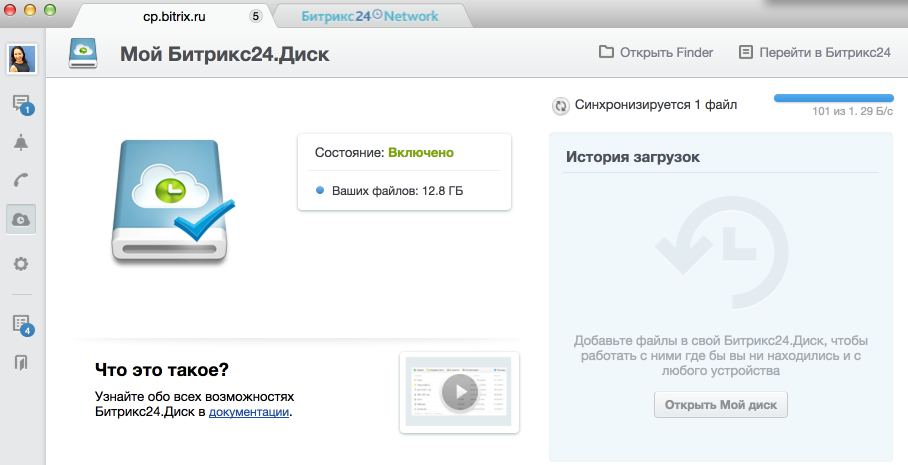Click the Открыть Мой диск button
Viewport: 908px width, 465px height.
click(x=720, y=405)
